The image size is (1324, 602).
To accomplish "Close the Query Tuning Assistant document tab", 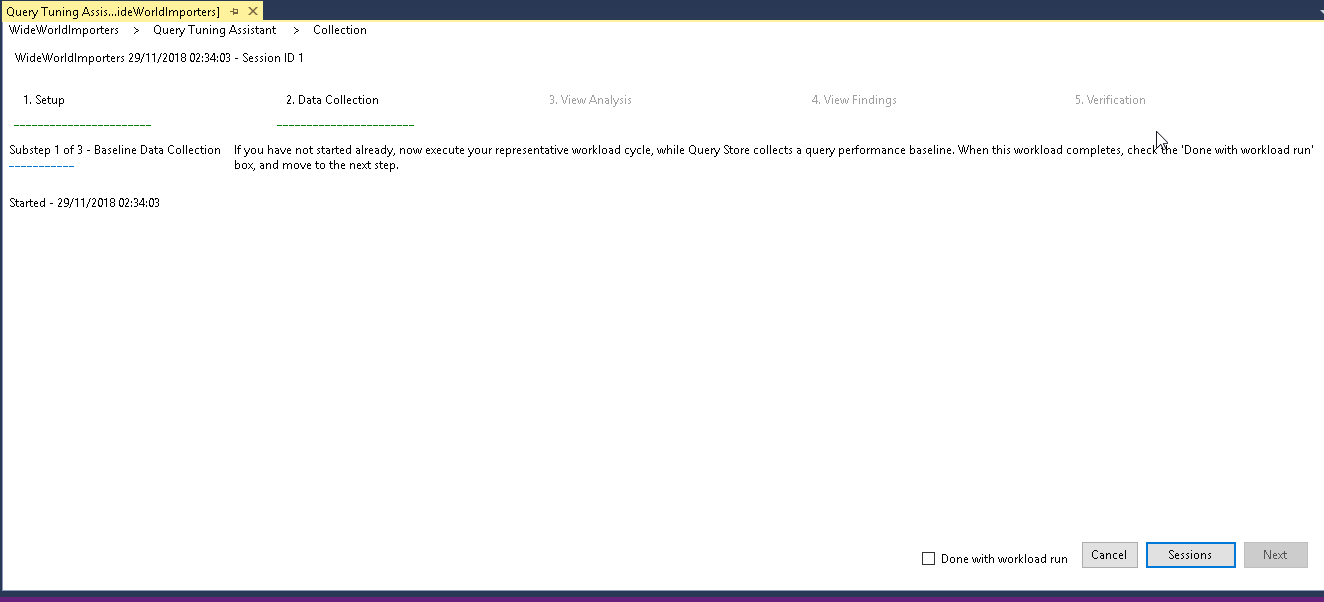I will tap(252, 11).
